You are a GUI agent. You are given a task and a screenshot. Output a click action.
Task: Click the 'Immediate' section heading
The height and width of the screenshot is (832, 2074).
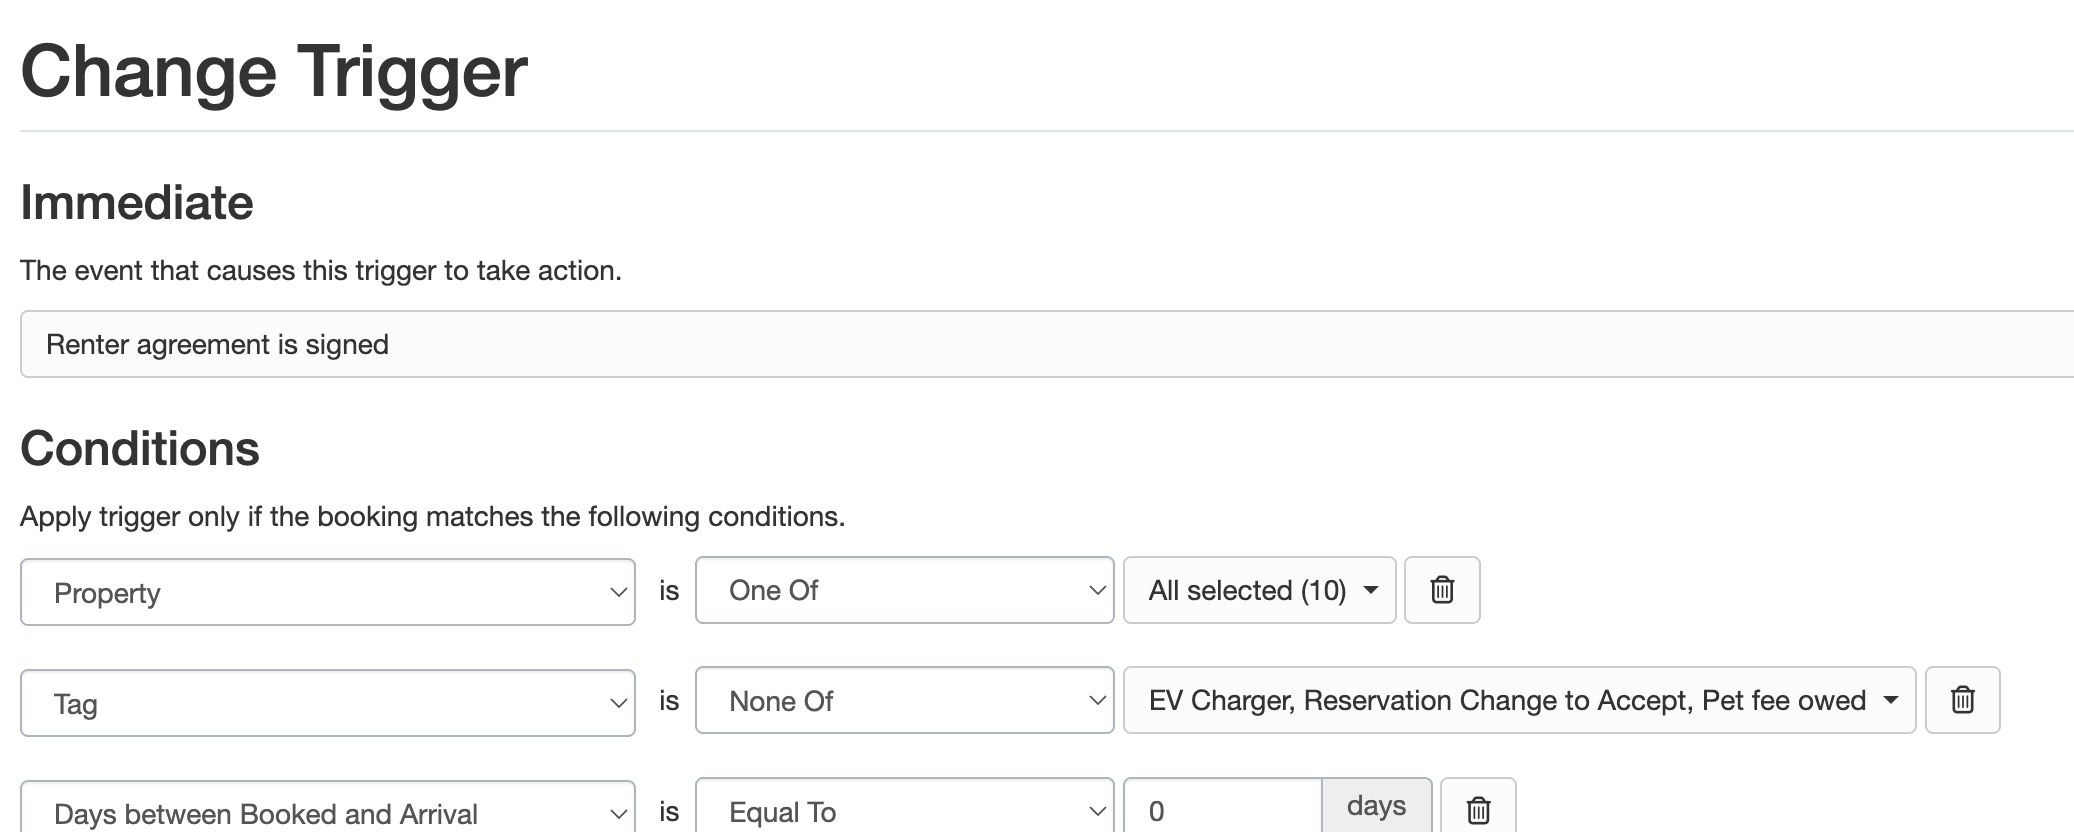[x=137, y=203]
